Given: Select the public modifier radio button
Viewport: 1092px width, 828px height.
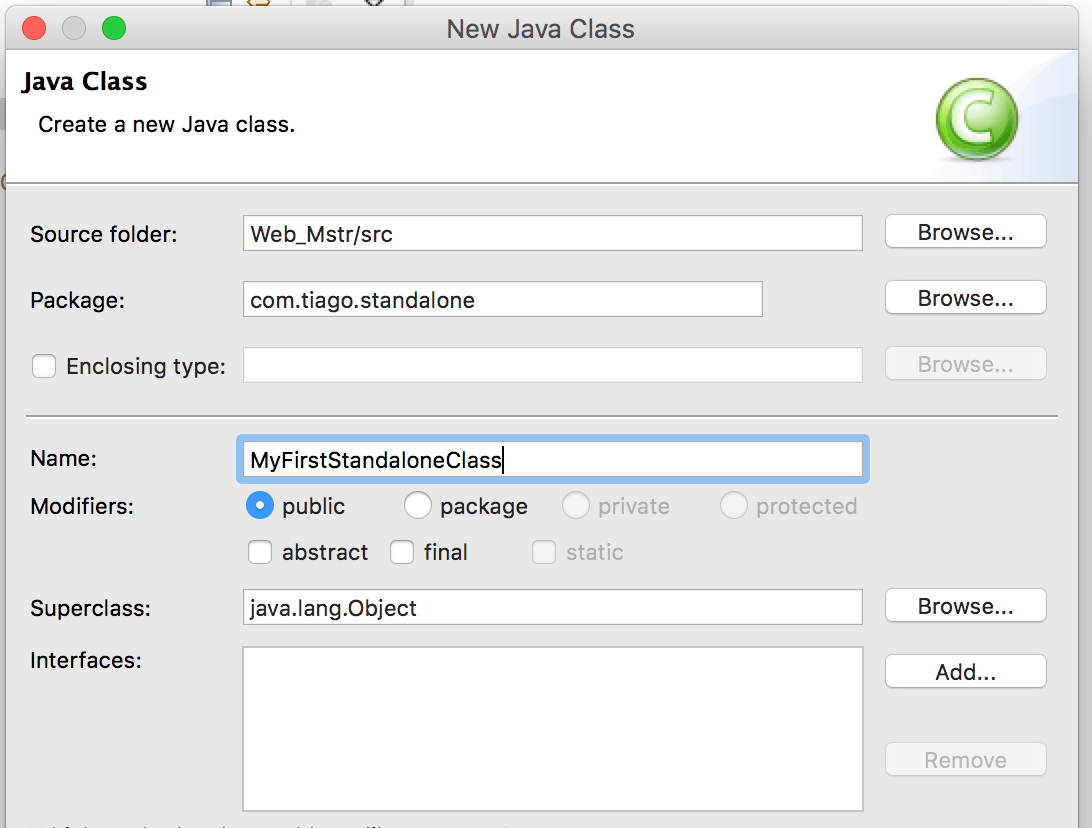Looking at the screenshot, I should pos(260,506).
